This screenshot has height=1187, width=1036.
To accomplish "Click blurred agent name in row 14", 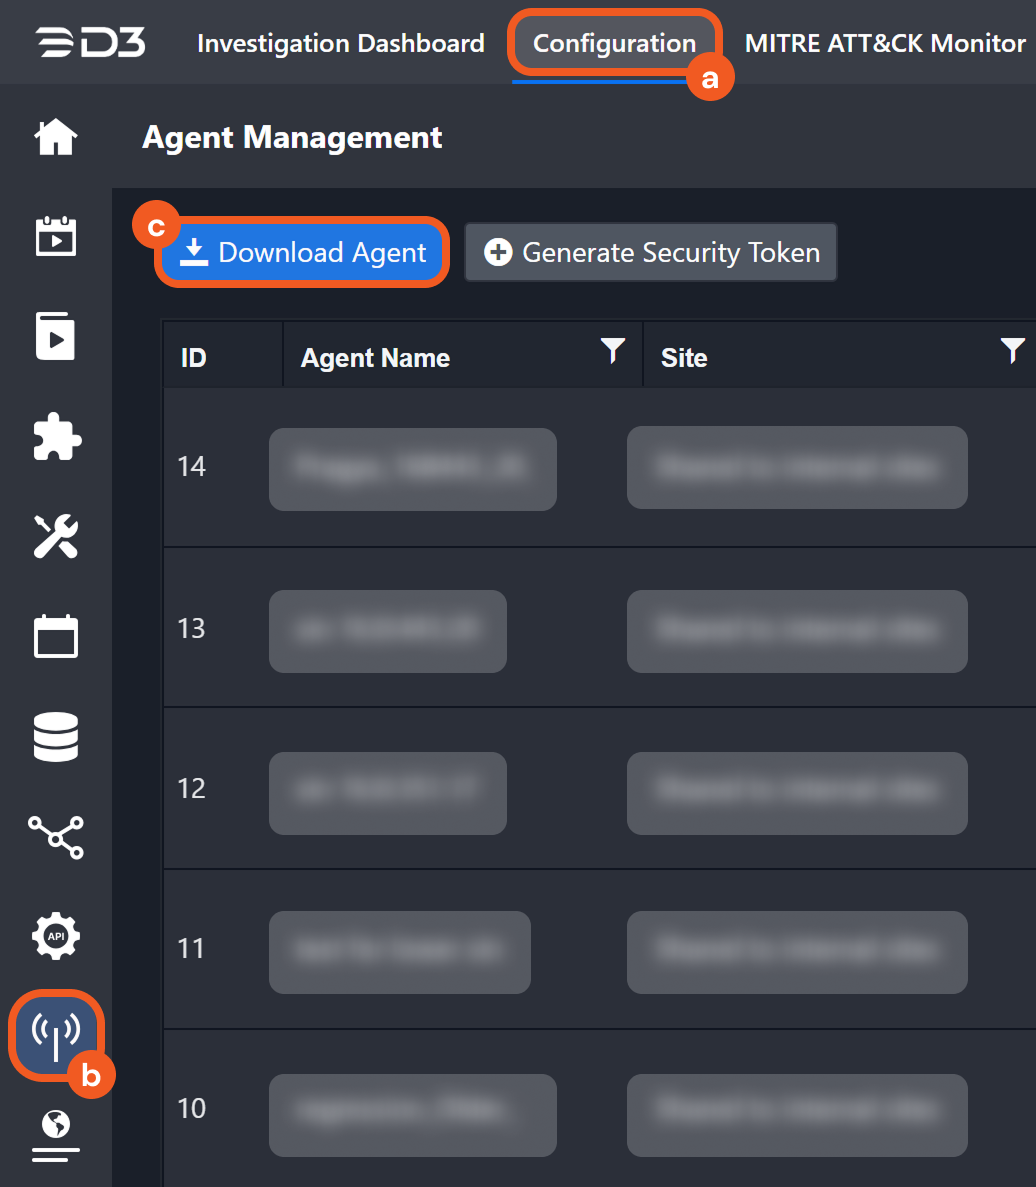I will pyautogui.click(x=412, y=469).
